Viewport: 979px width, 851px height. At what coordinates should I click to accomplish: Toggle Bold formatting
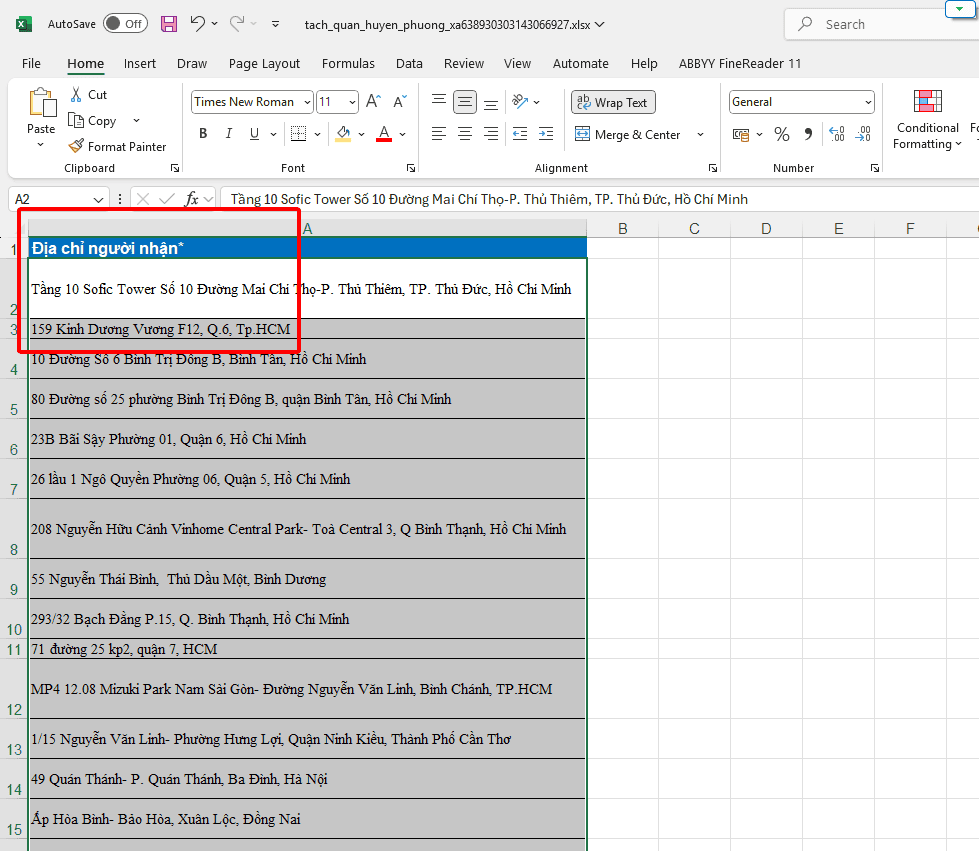203,134
